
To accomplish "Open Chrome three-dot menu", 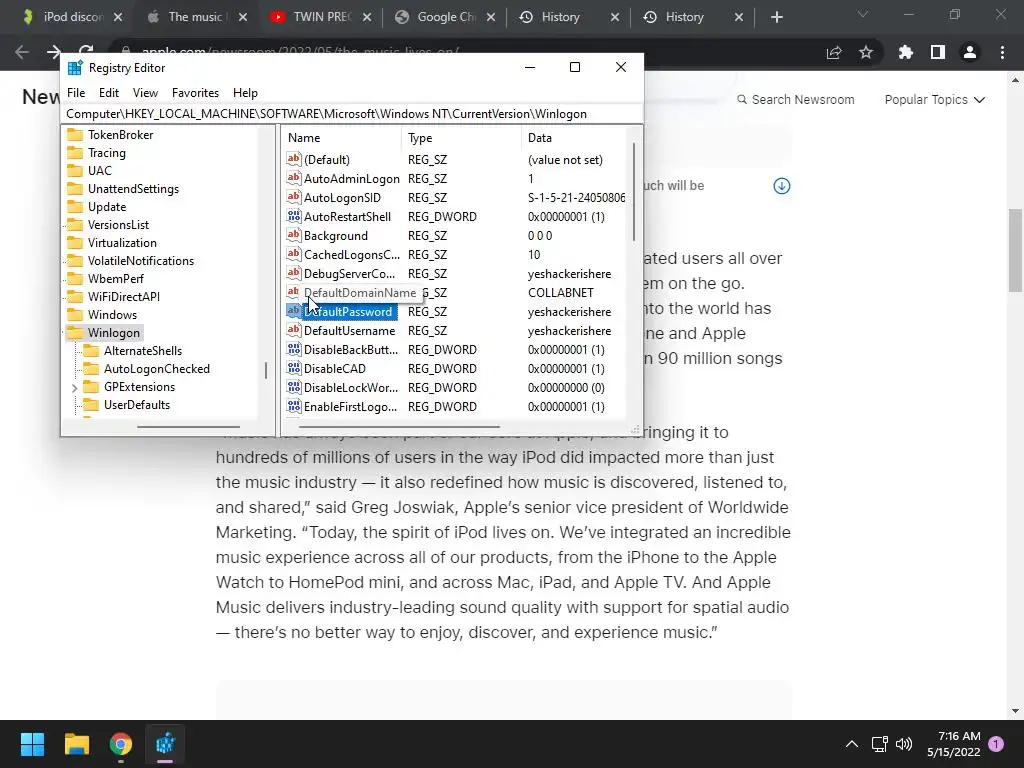I will 1002,52.
